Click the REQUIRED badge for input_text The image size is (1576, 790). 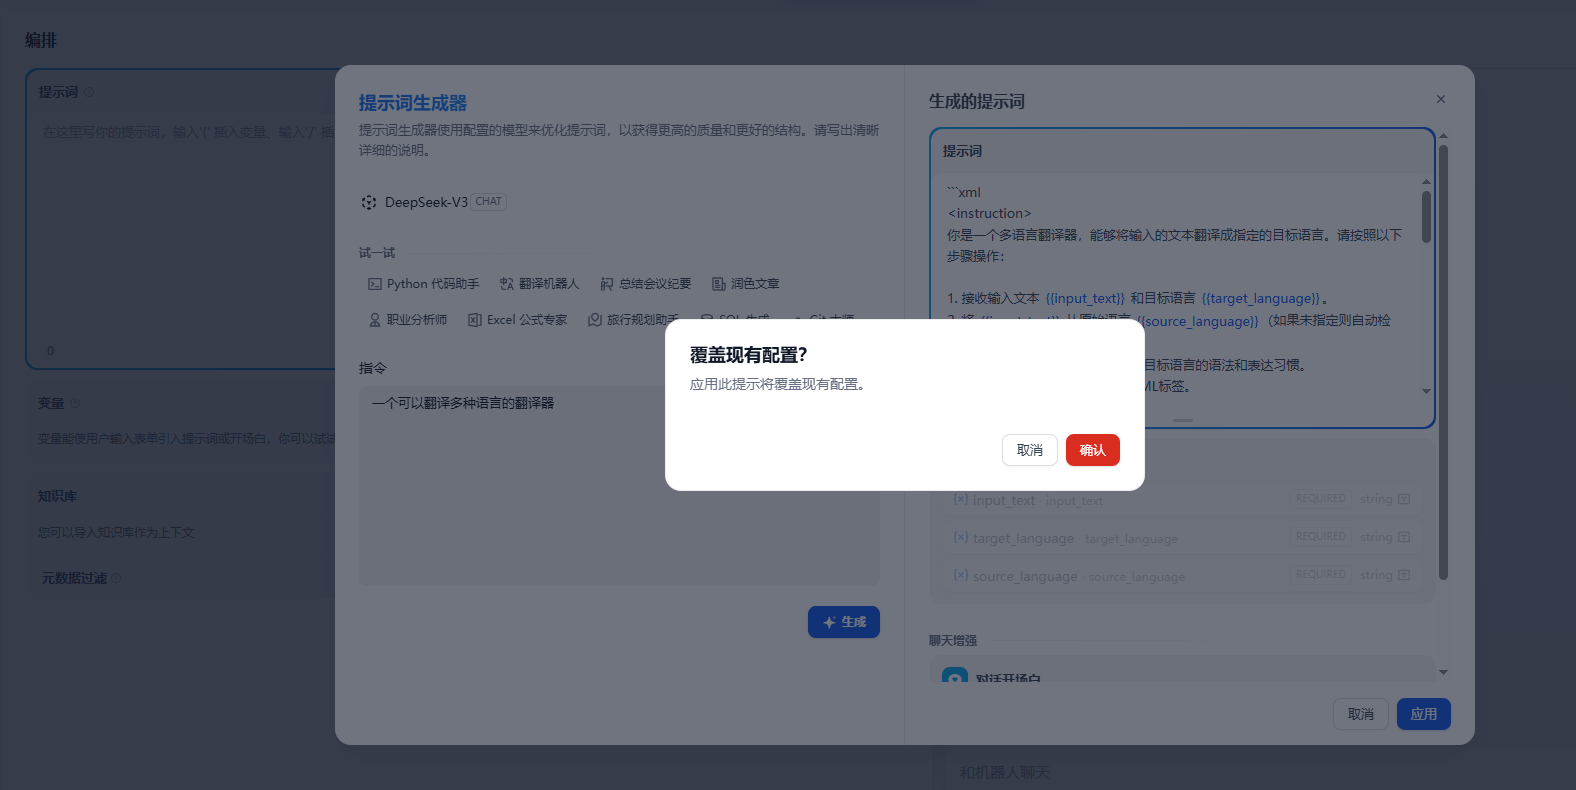click(x=1320, y=499)
